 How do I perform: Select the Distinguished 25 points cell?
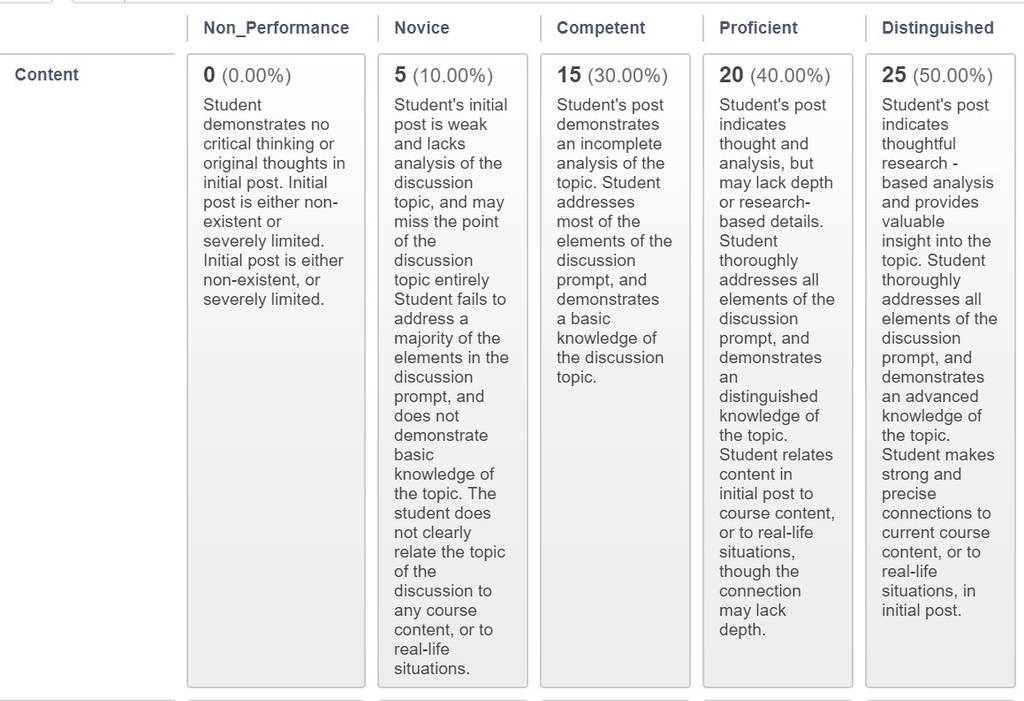pyautogui.click(x=940, y=370)
